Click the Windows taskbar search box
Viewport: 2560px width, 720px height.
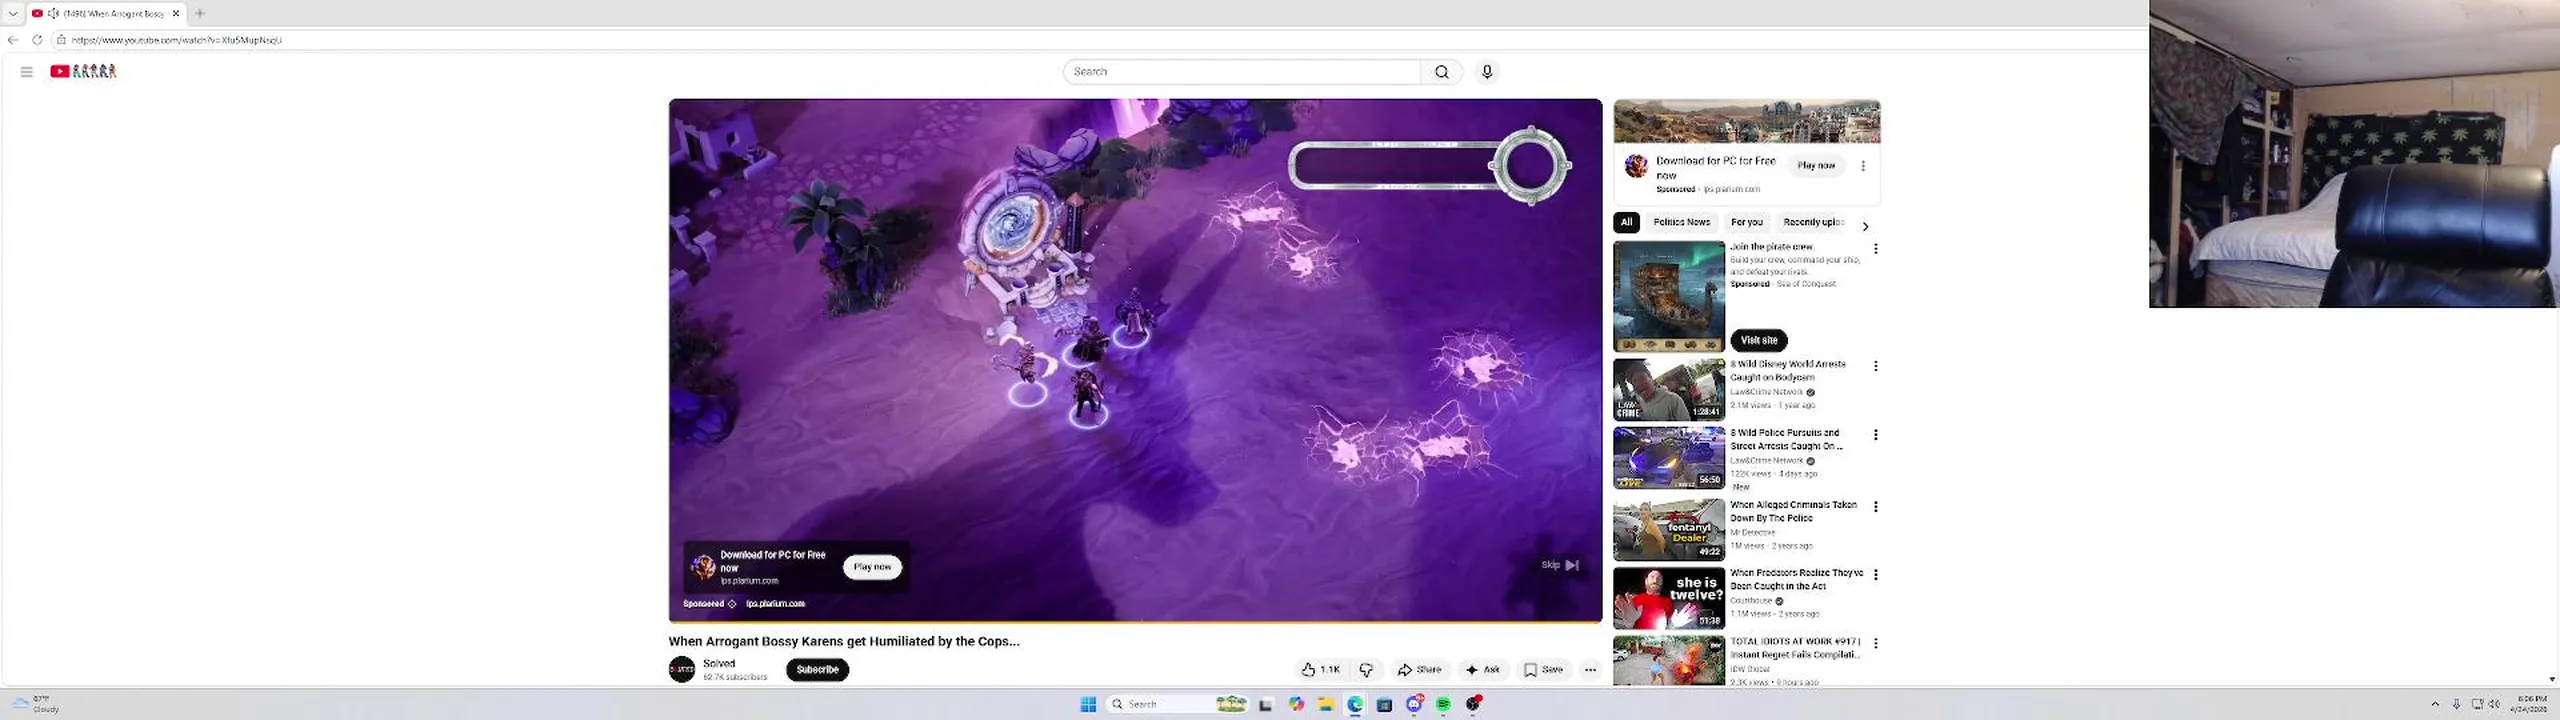[1176, 704]
